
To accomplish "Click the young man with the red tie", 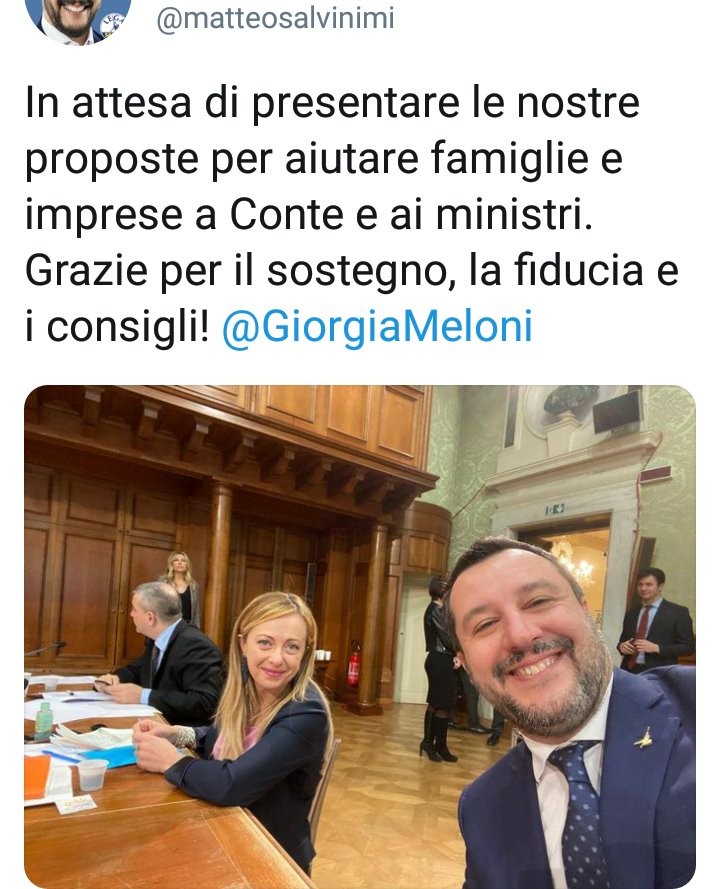I will [x=657, y=621].
